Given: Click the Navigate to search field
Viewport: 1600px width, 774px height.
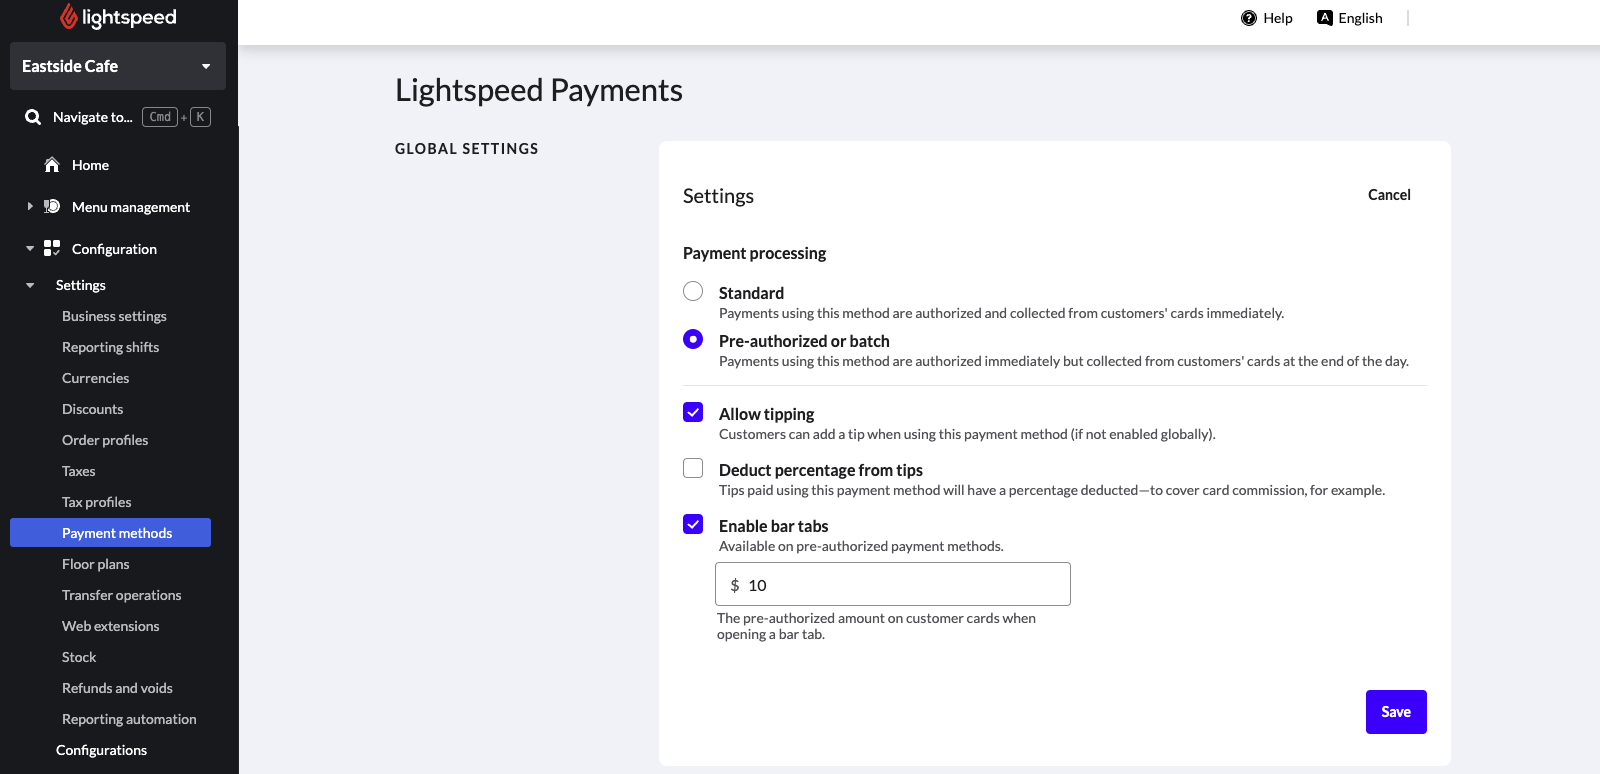Looking at the screenshot, I should [118, 117].
